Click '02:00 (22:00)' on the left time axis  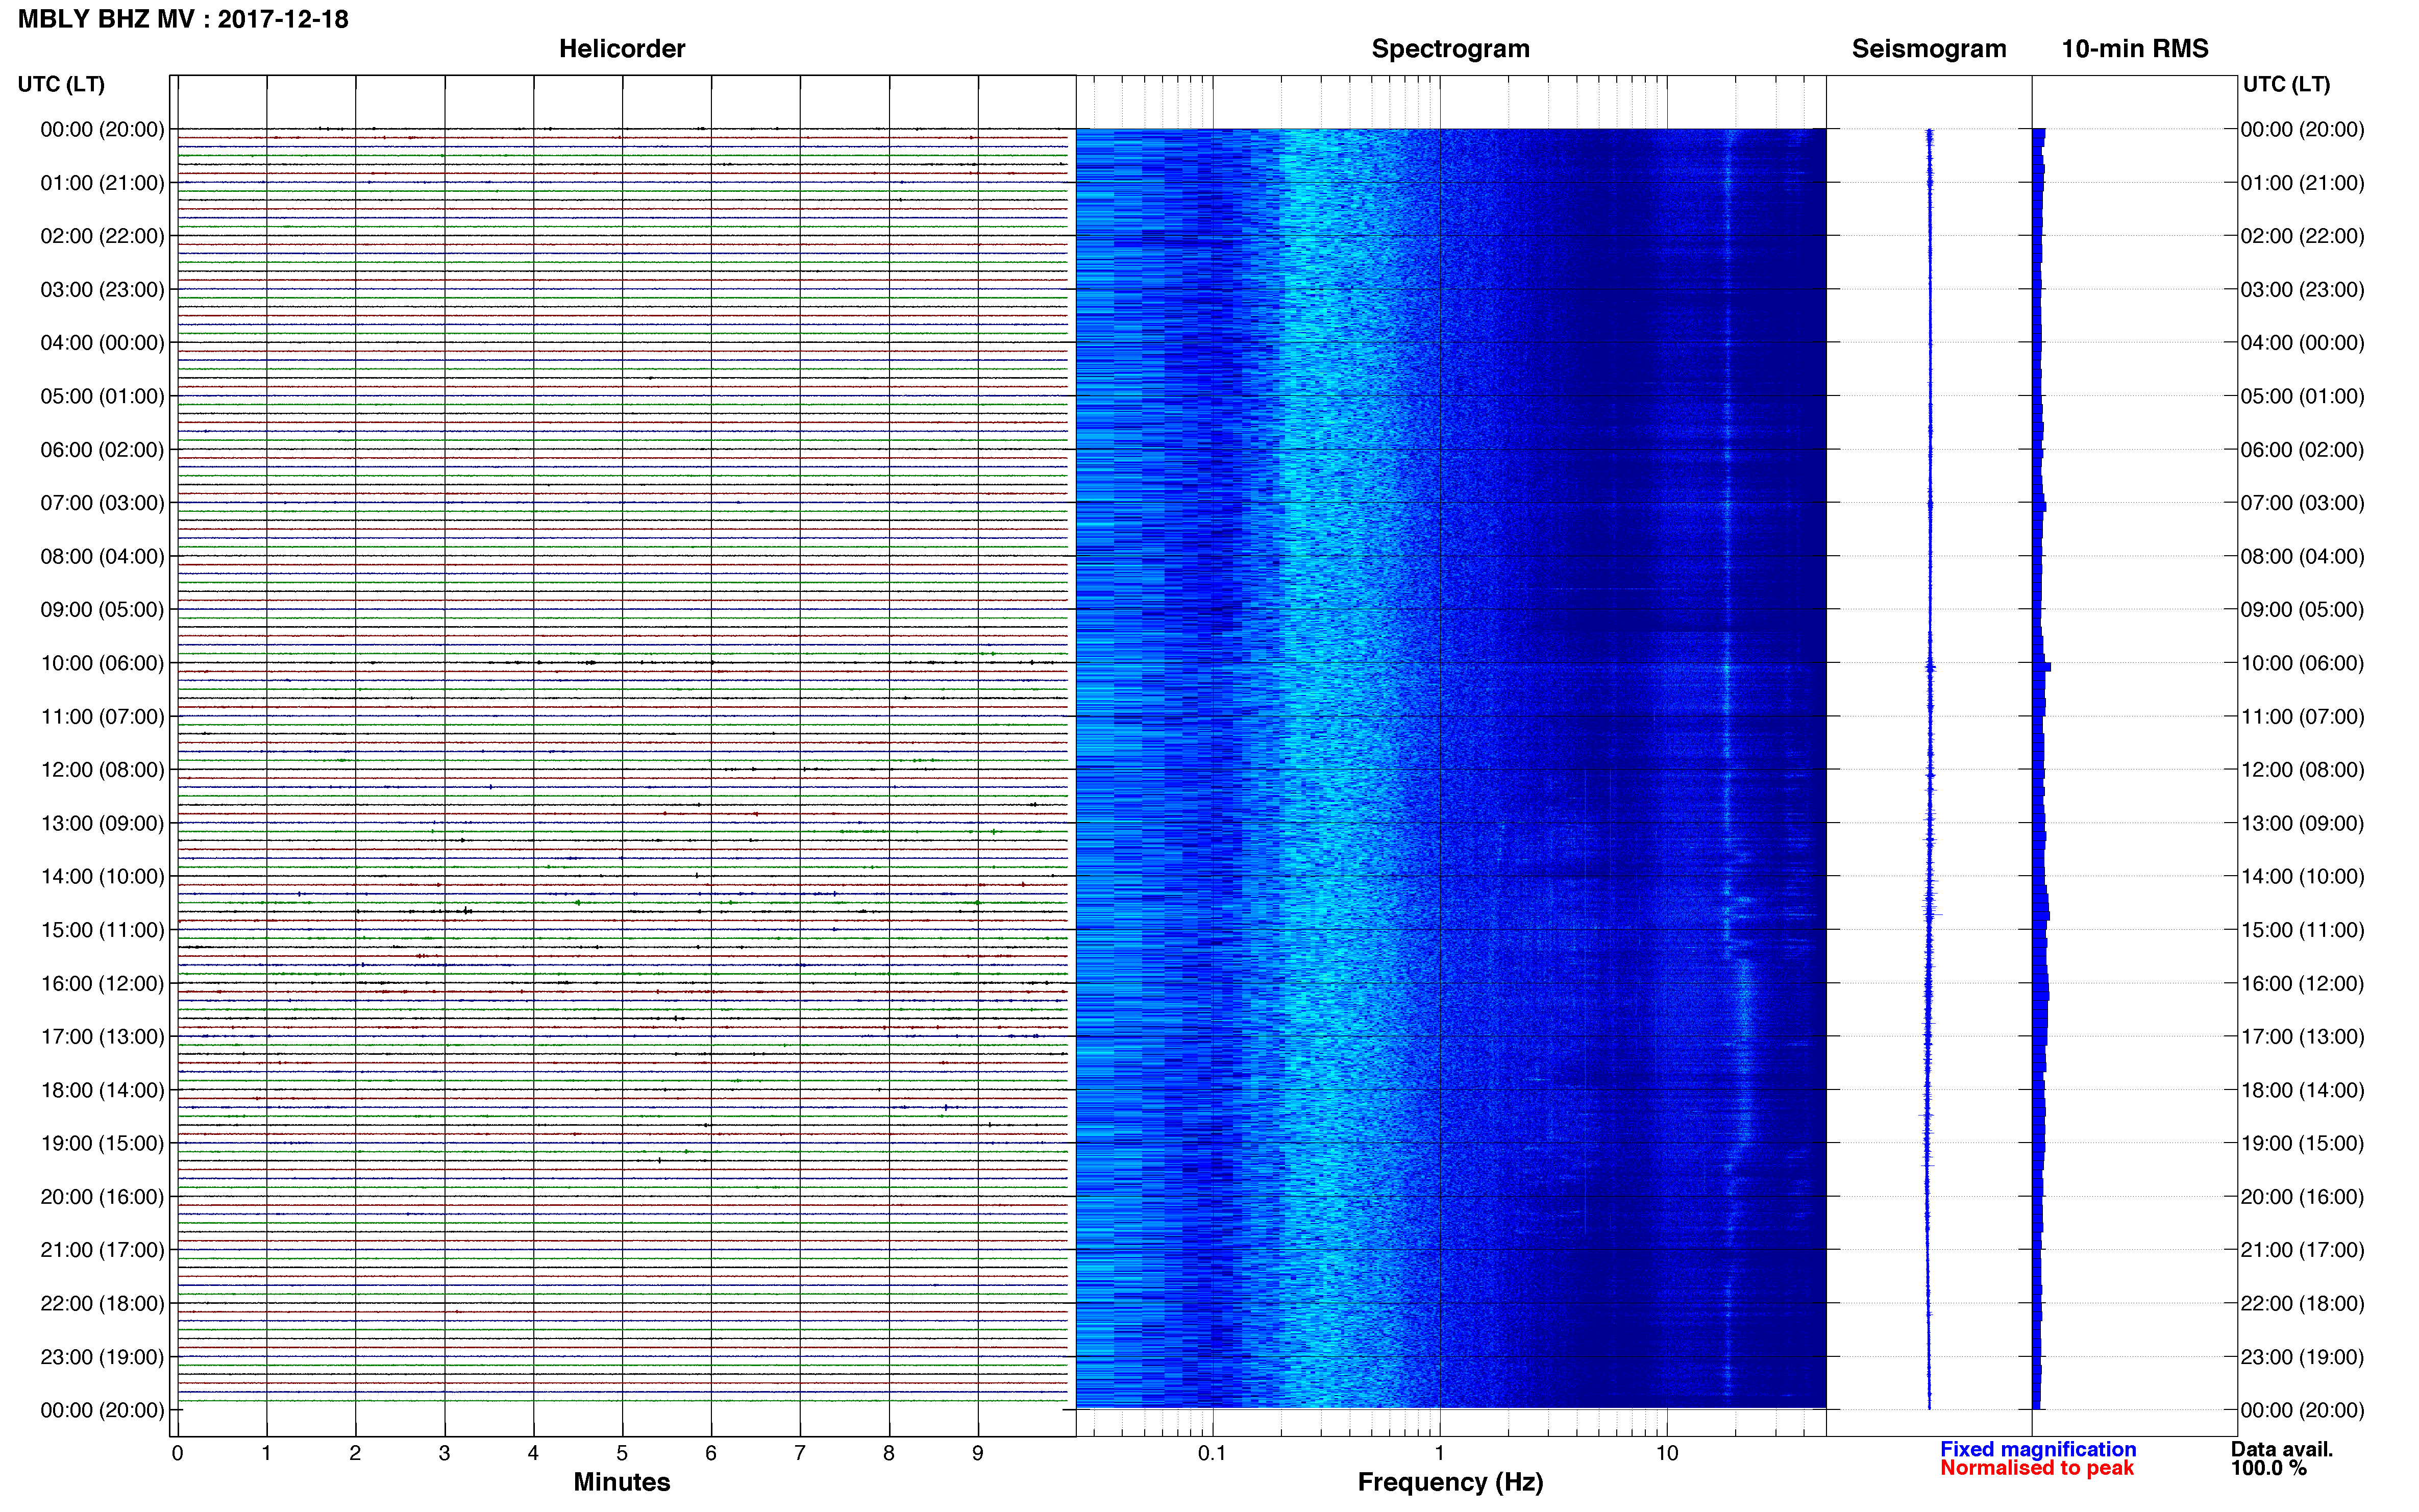(102, 236)
